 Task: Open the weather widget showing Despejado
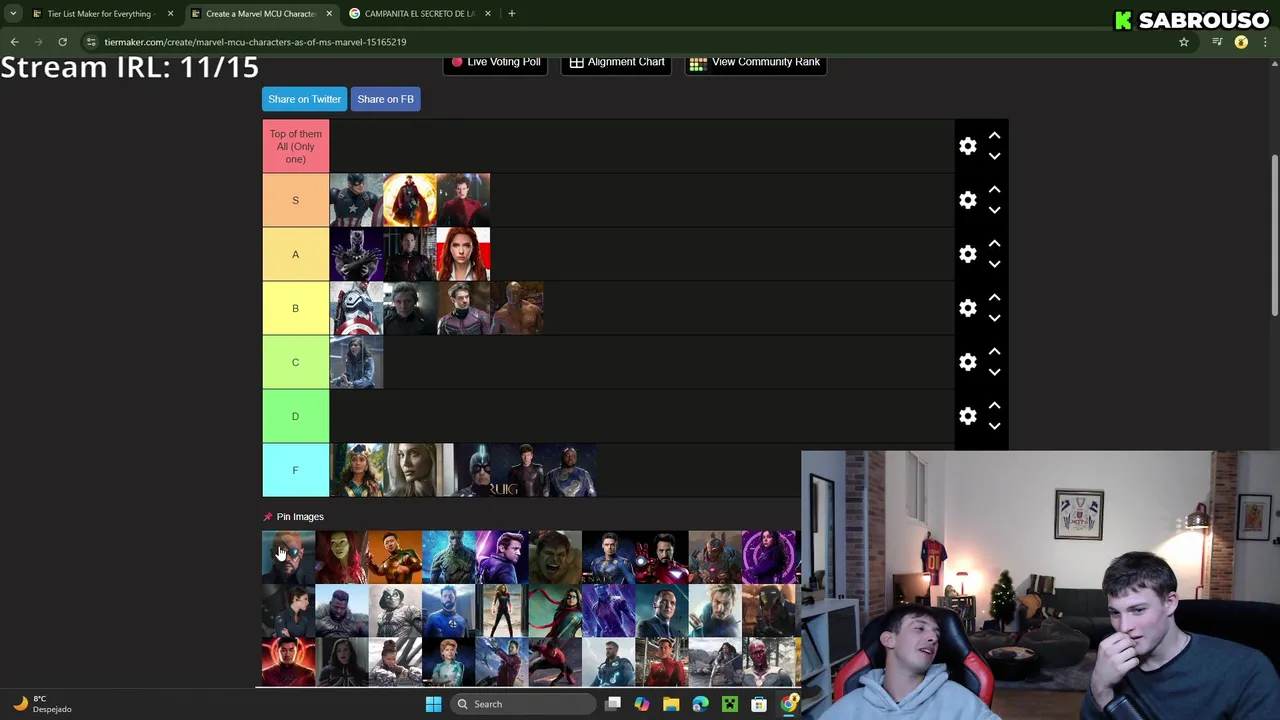pyautogui.click(x=42, y=704)
